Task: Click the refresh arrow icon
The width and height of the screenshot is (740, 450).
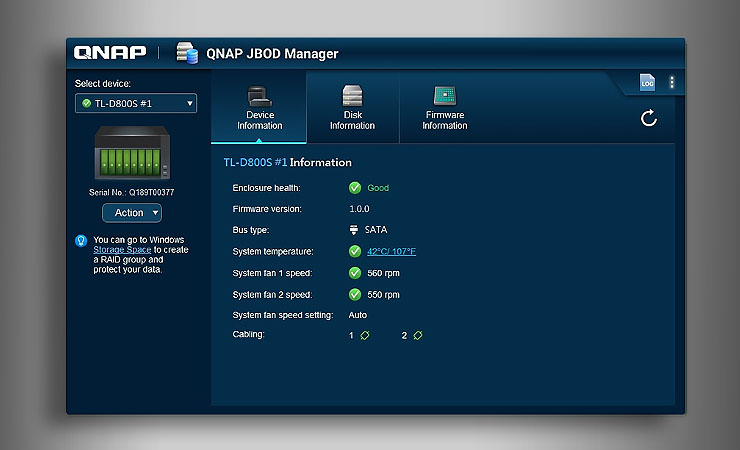Action: pyautogui.click(x=649, y=119)
